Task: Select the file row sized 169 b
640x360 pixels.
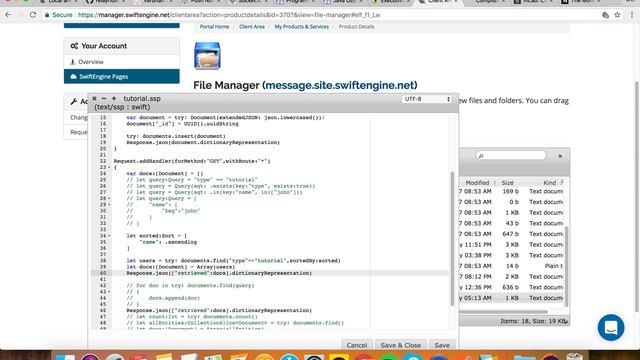Action: coord(511,191)
